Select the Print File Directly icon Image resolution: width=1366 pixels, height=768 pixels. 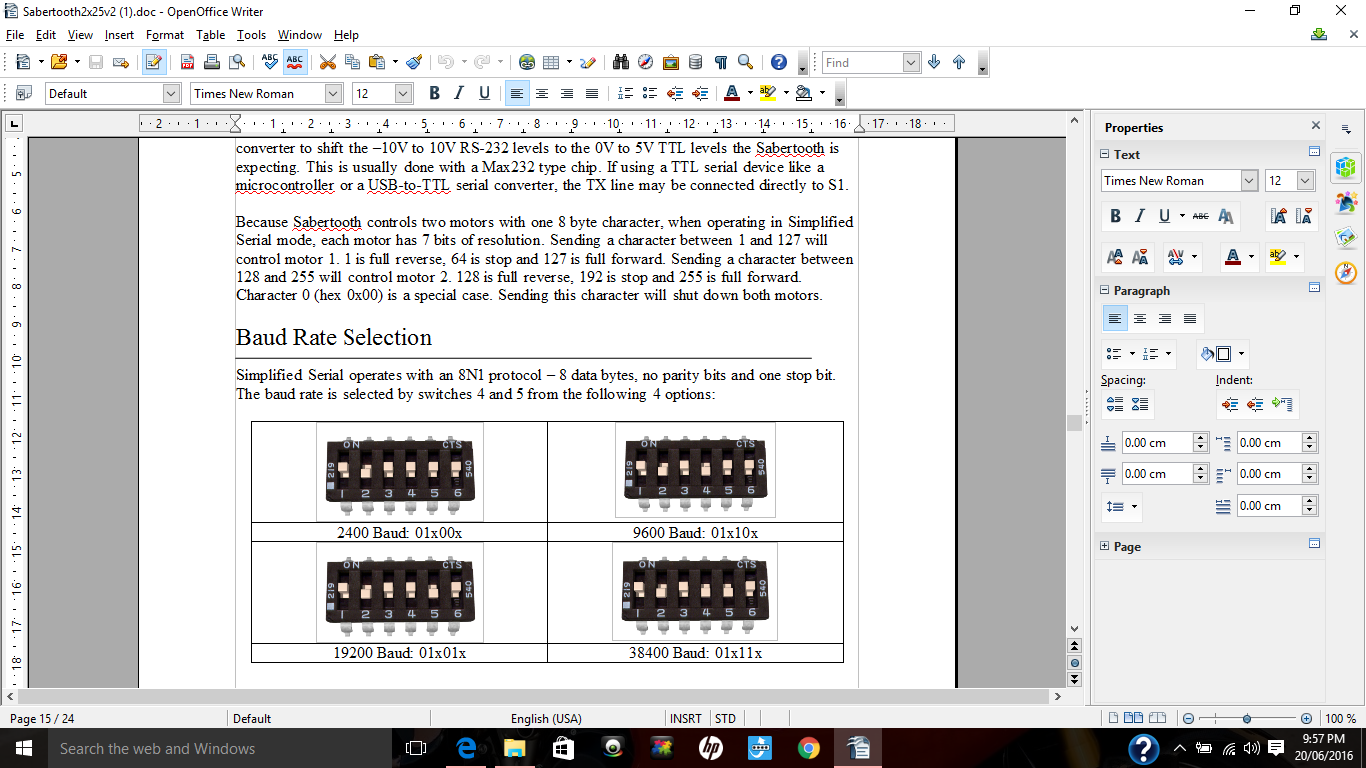click(x=211, y=62)
